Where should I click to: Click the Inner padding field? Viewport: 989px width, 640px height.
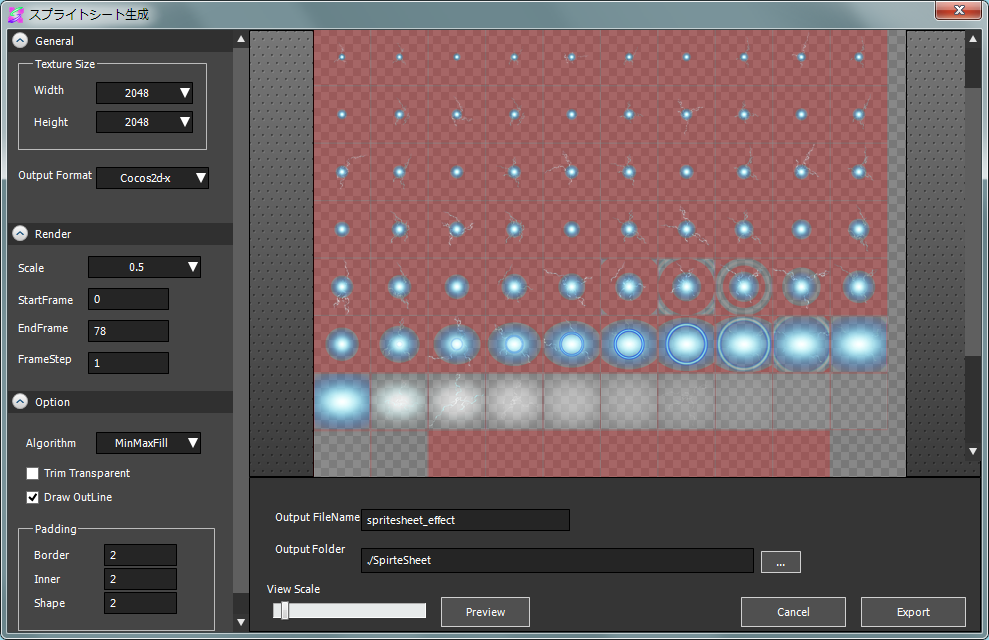pyautogui.click(x=140, y=579)
